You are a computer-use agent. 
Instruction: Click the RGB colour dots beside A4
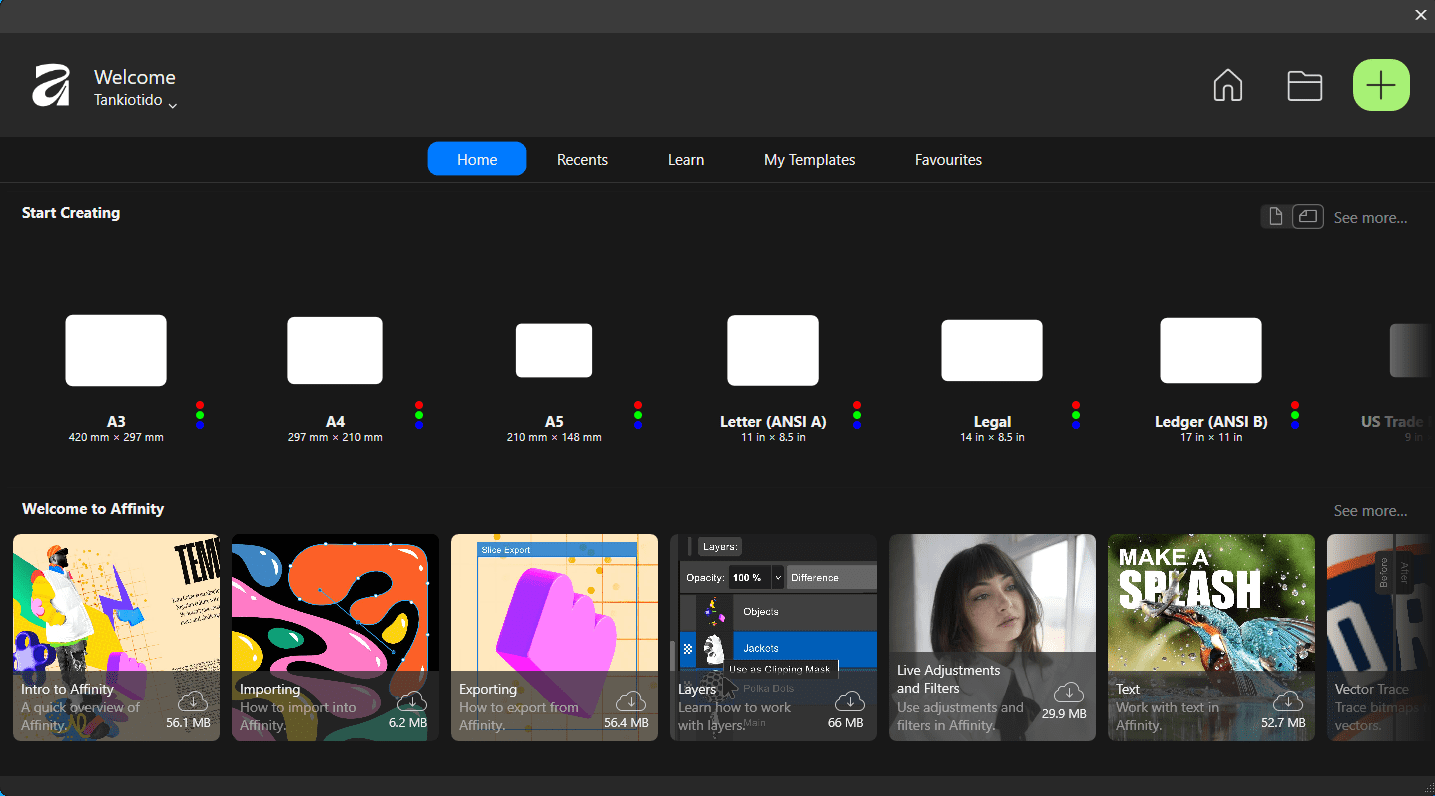(419, 415)
